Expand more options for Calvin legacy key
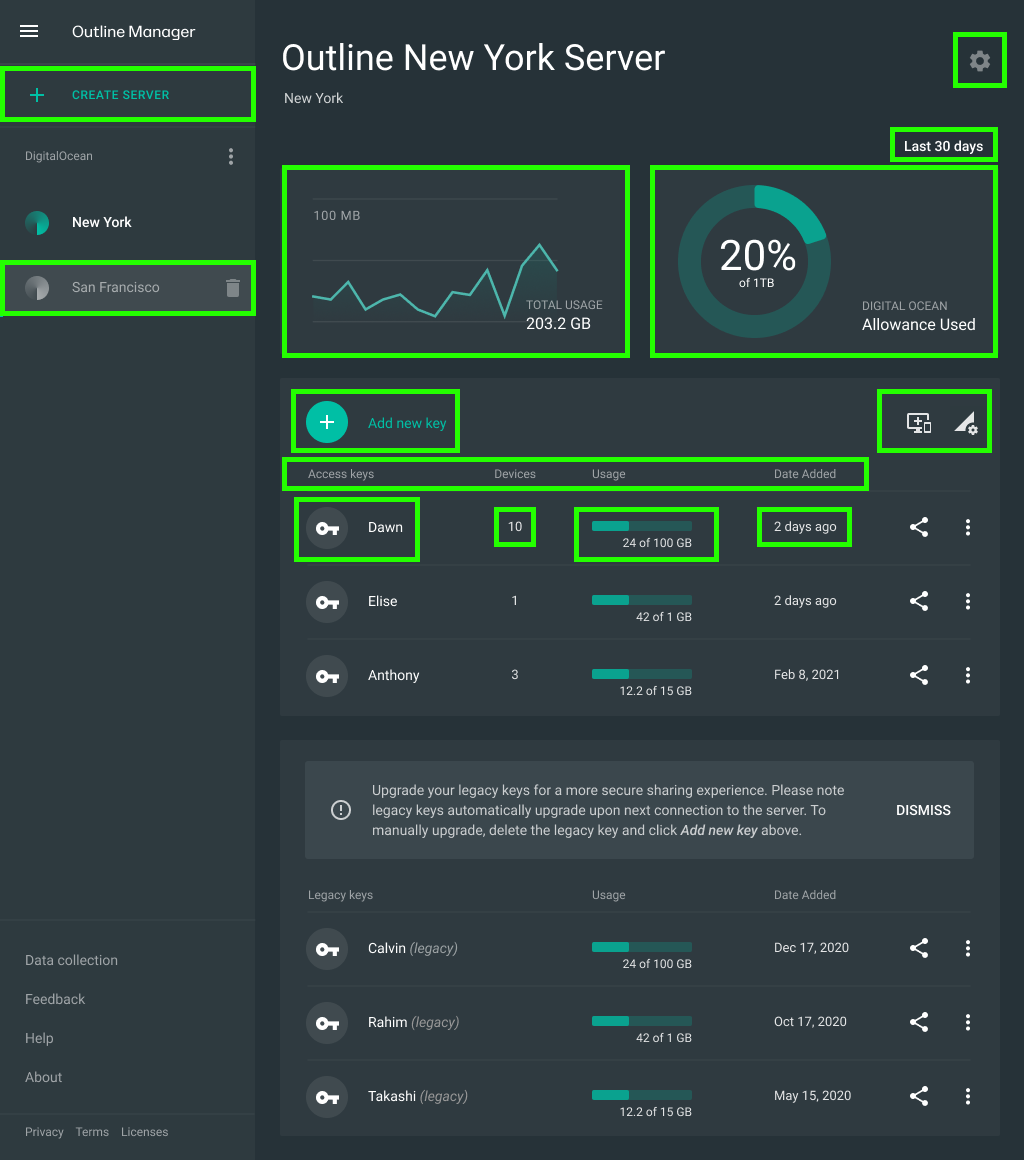The image size is (1024, 1160). 967,948
